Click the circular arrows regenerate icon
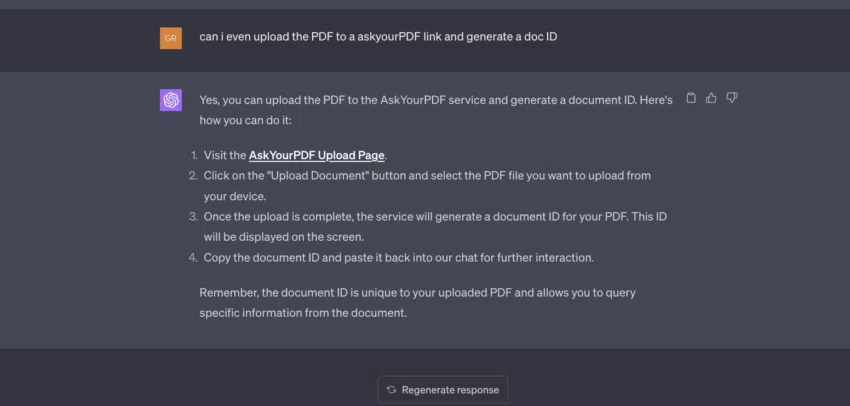 click(x=391, y=390)
